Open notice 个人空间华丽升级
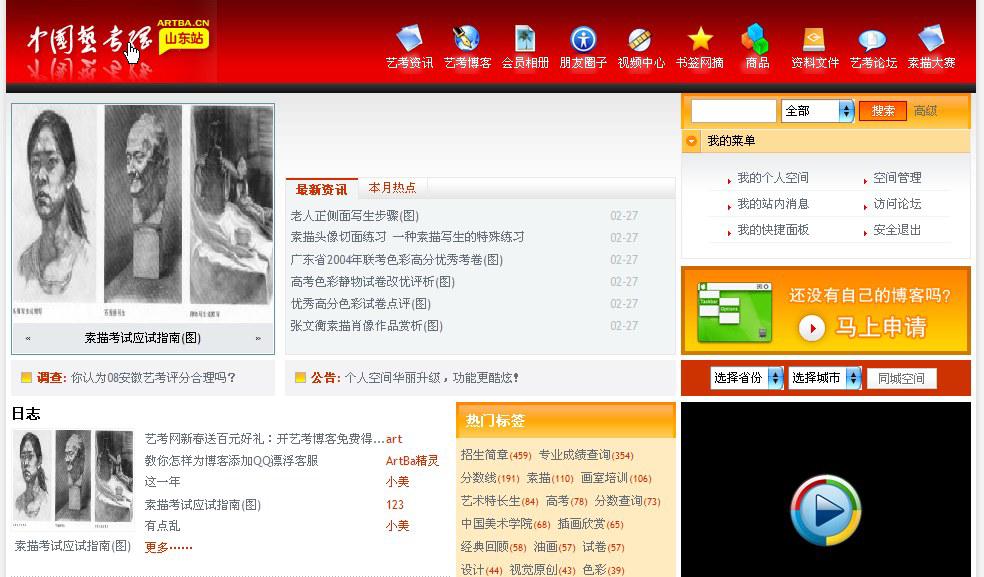Viewport: 984px width, 577px height. 432,377
